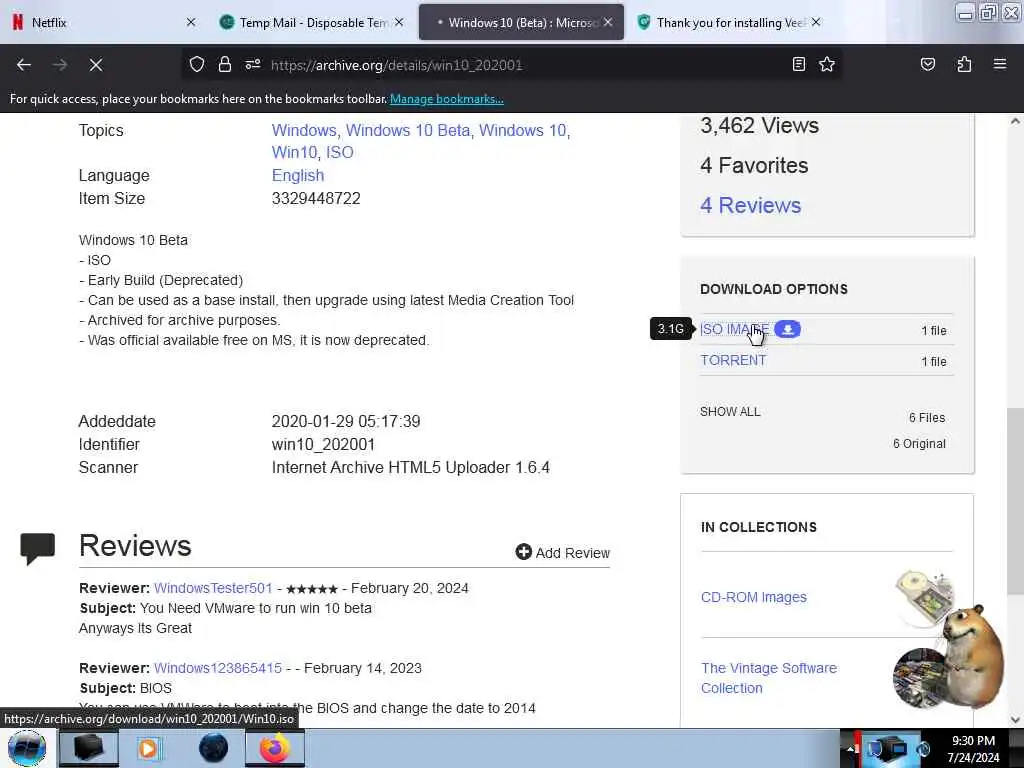Open the media player taskbar icon
This screenshot has width=1024, height=768.
click(x=150, y=748)
